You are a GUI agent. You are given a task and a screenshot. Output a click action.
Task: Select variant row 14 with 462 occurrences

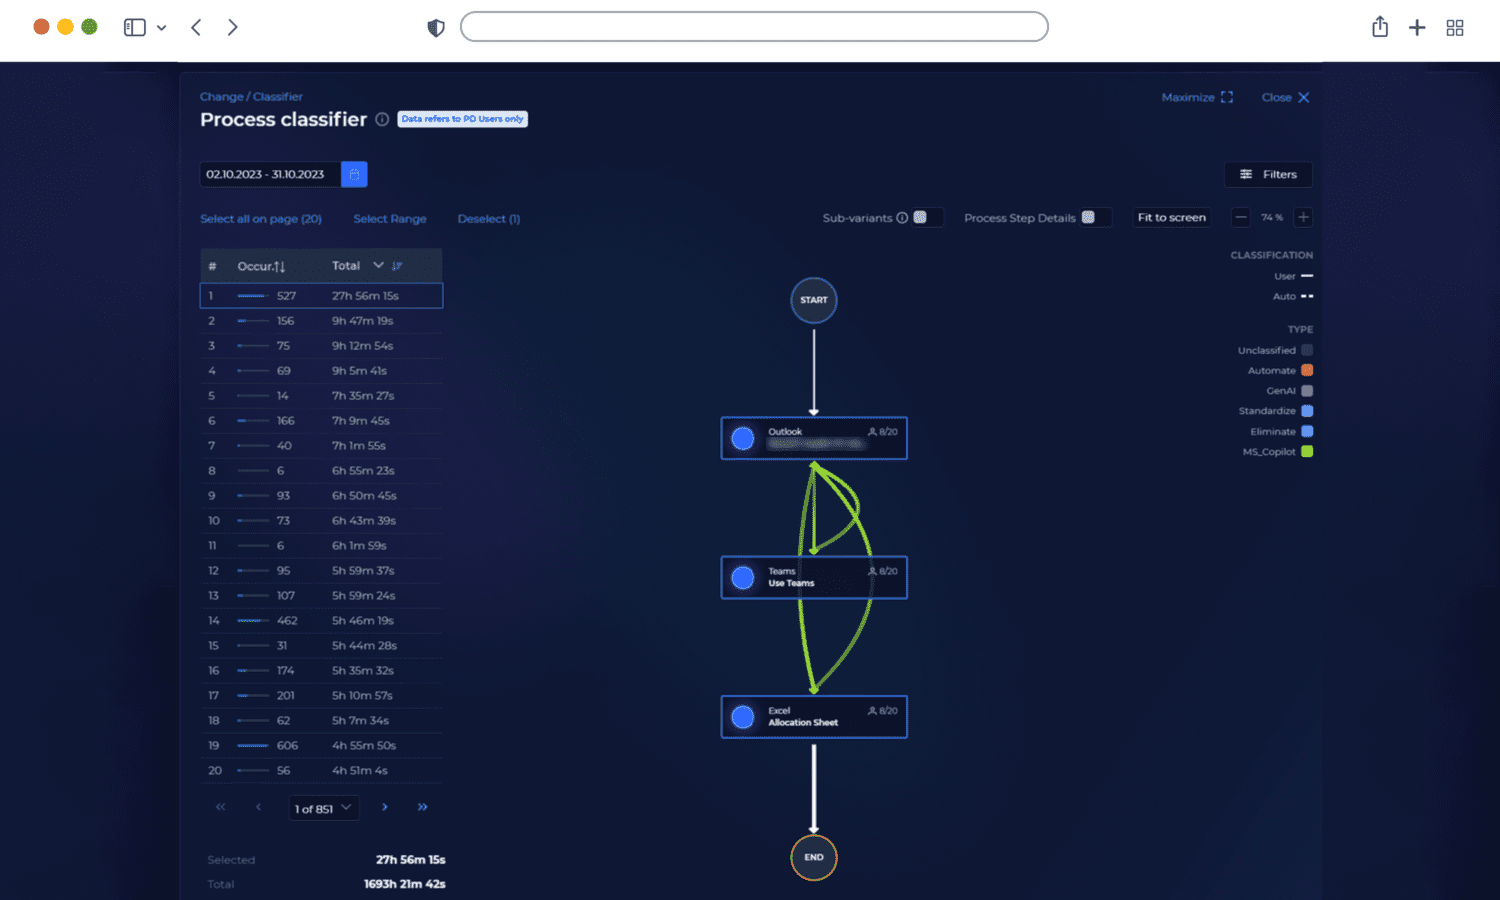320,620
